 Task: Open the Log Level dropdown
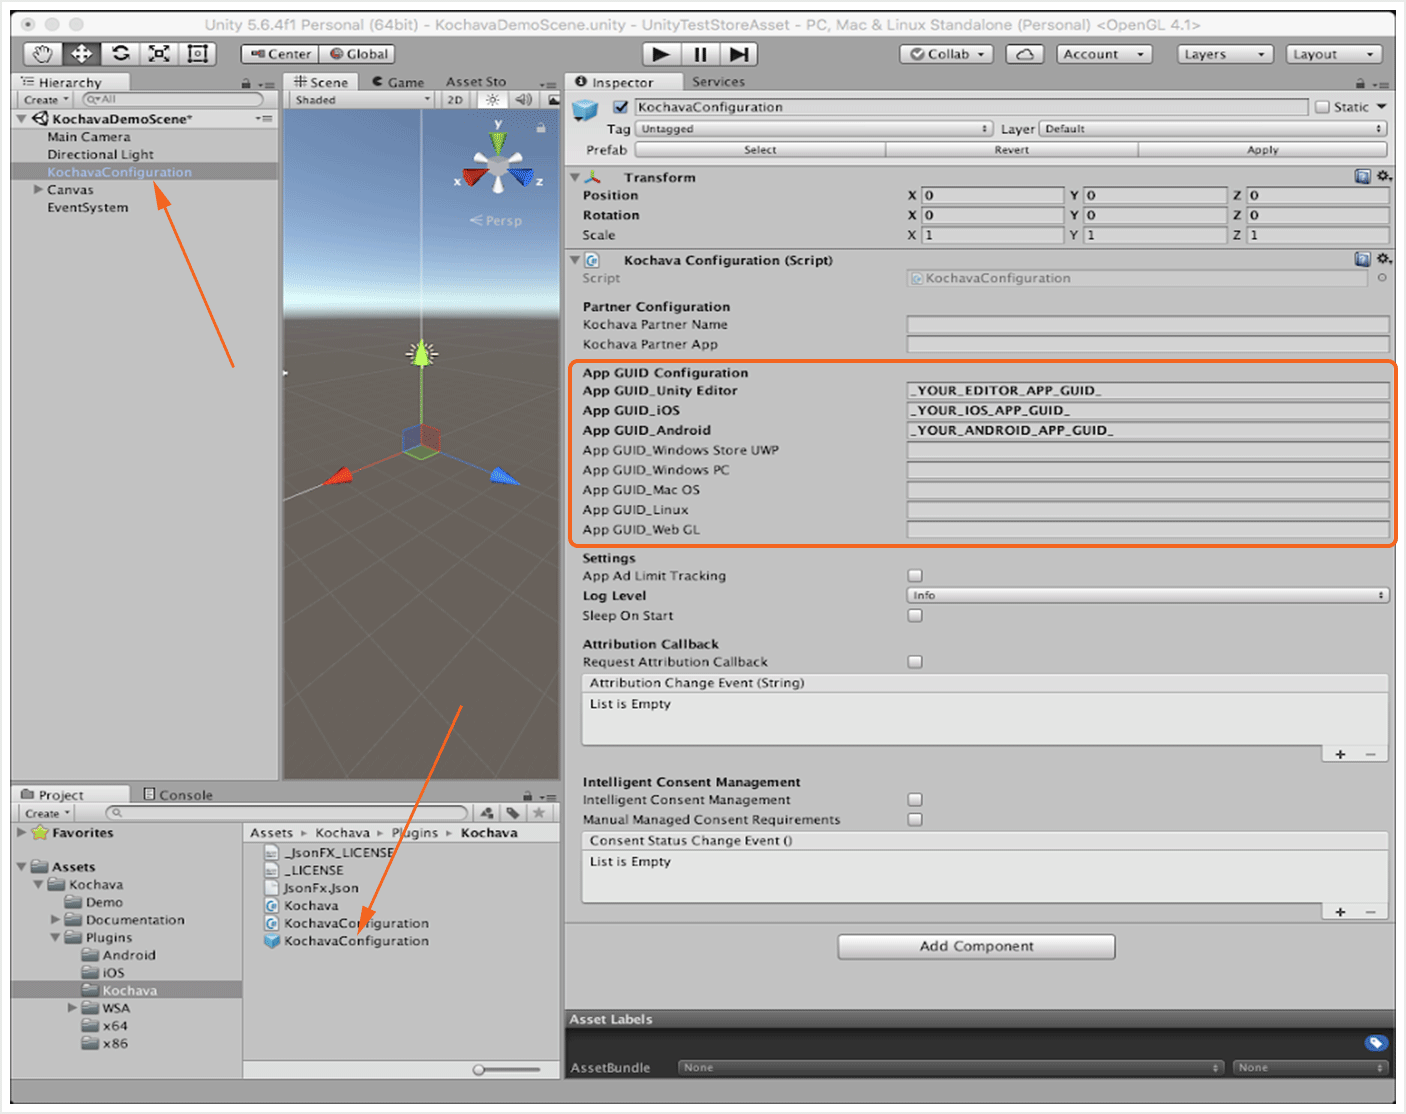tap(1147, 595)
